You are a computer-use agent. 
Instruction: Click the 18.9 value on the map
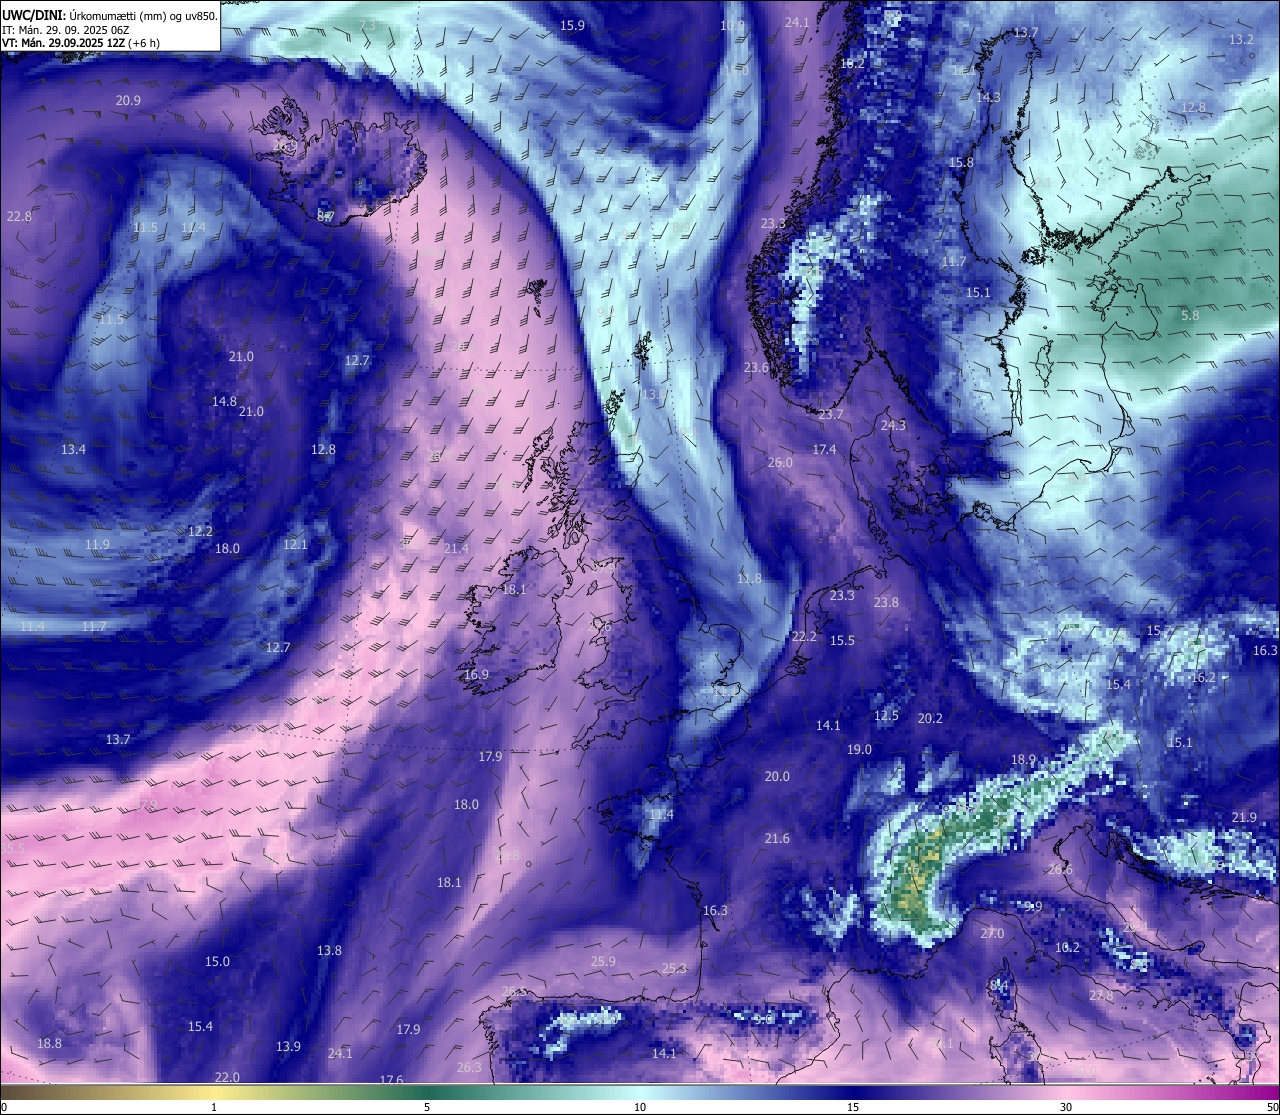point(1023,760)
